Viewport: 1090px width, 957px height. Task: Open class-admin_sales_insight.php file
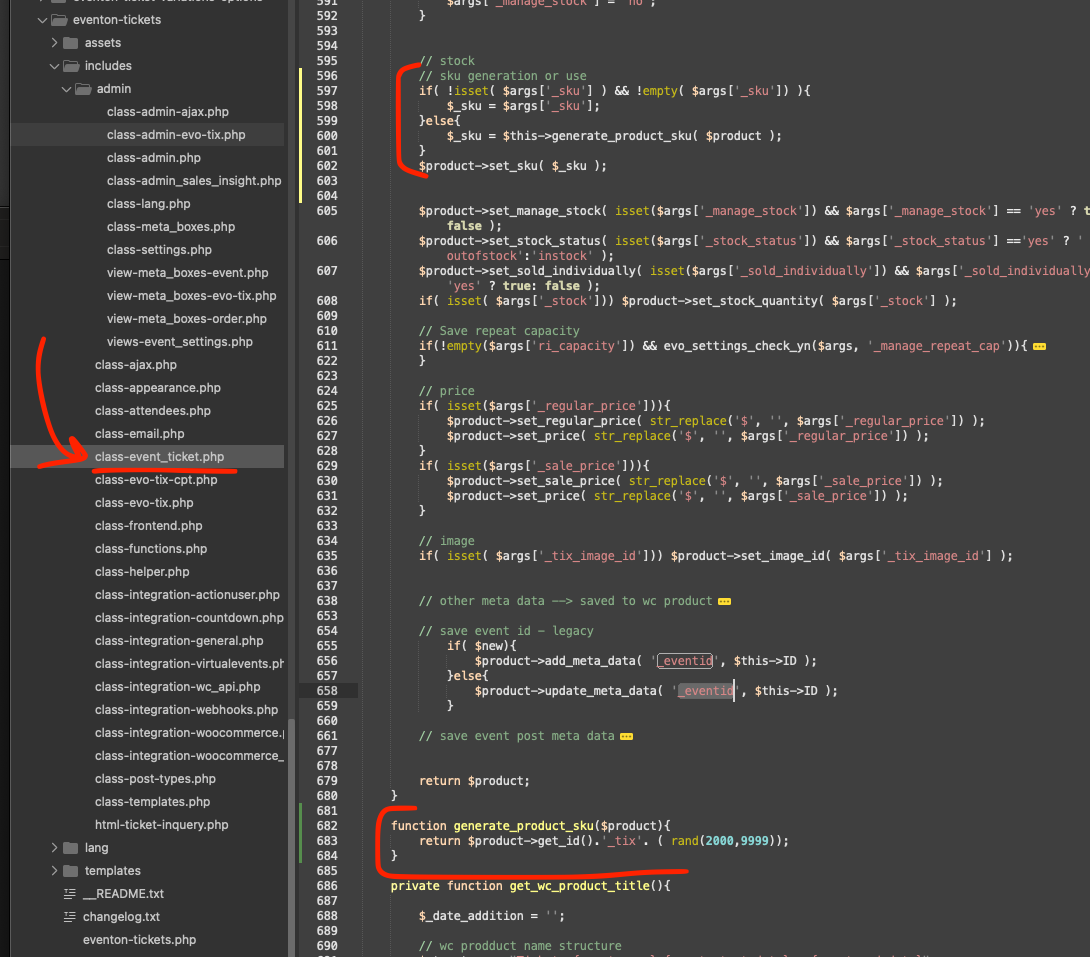pyautogui.click(x=194, y=181)
